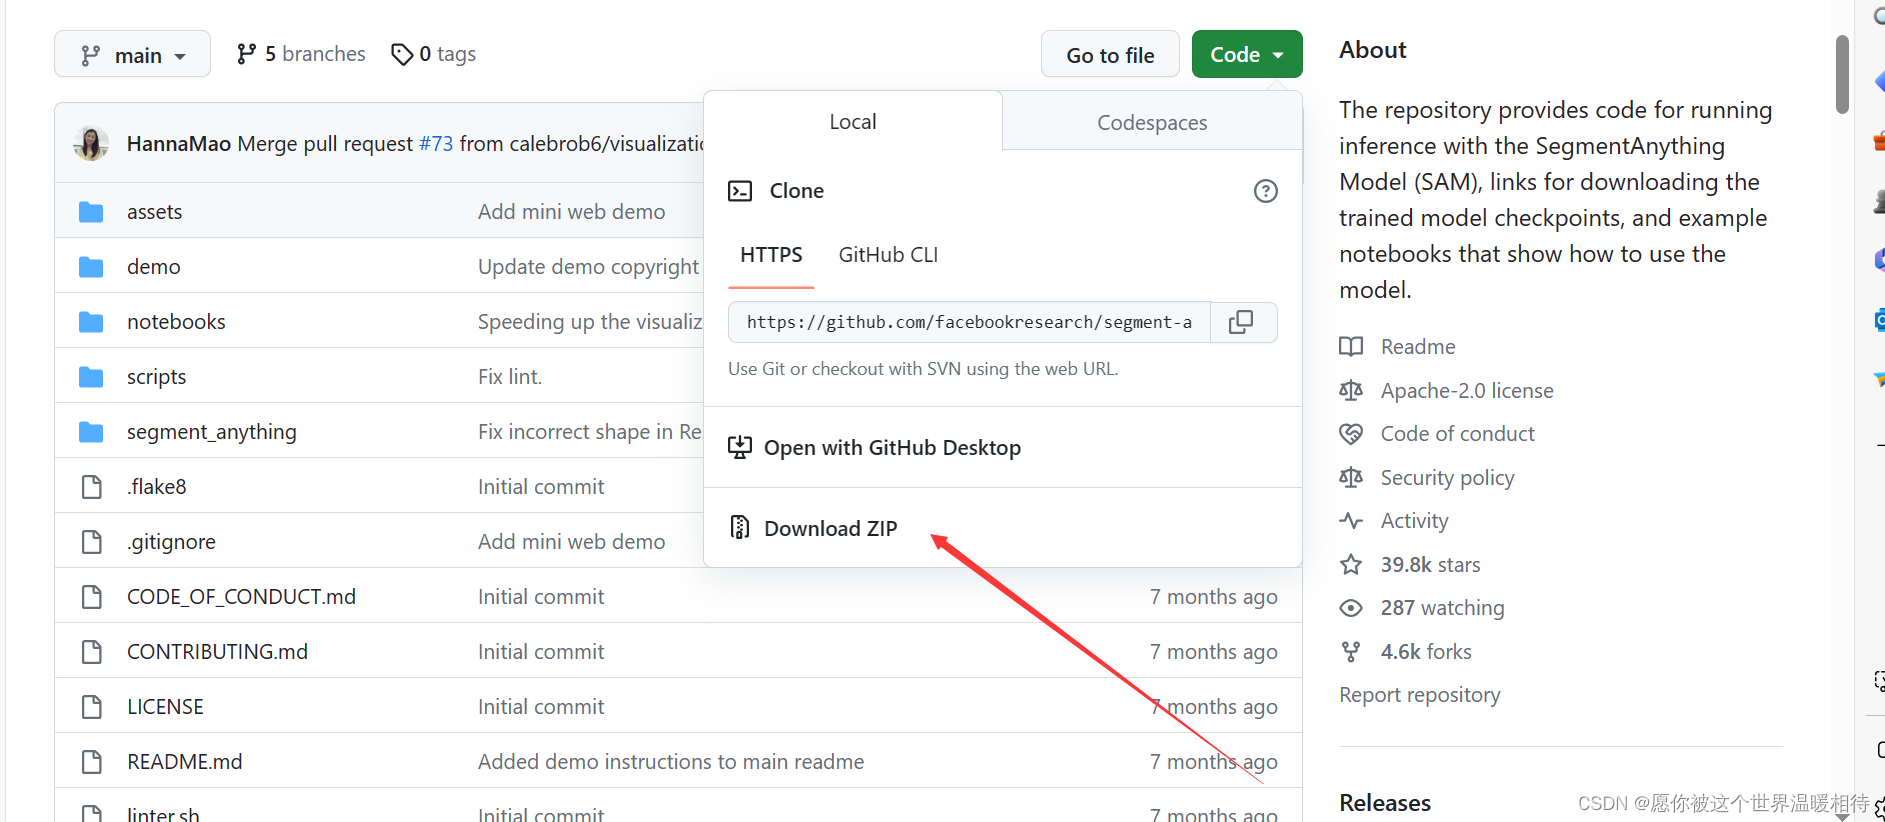
Task: Click the demo folder icon
Action: coord(91,267)
